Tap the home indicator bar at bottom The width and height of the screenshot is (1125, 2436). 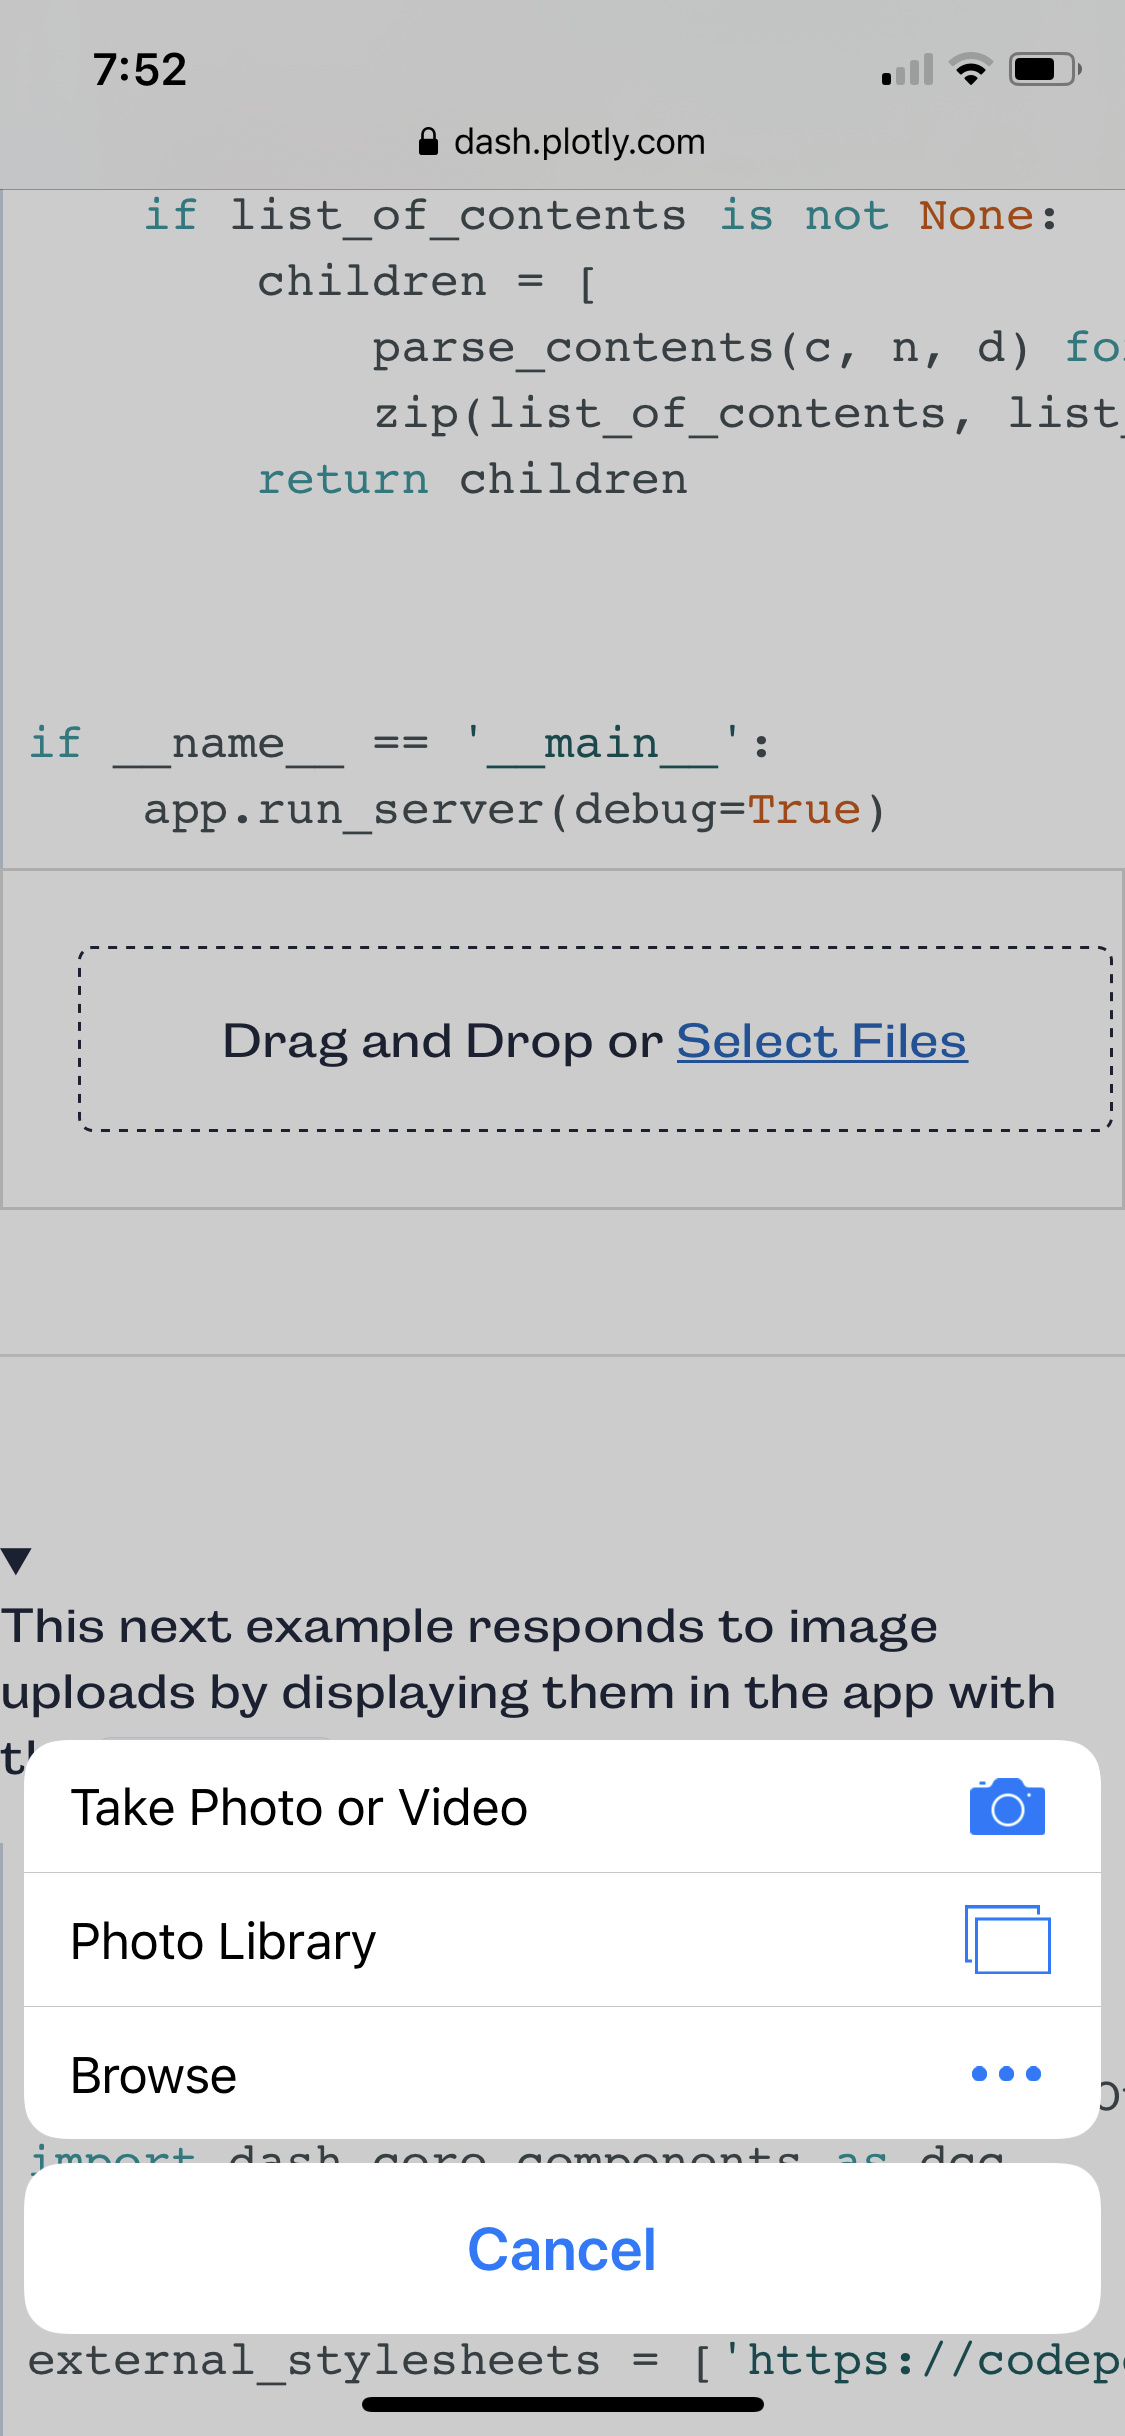pyautogui.click(x=563, y=2404)
